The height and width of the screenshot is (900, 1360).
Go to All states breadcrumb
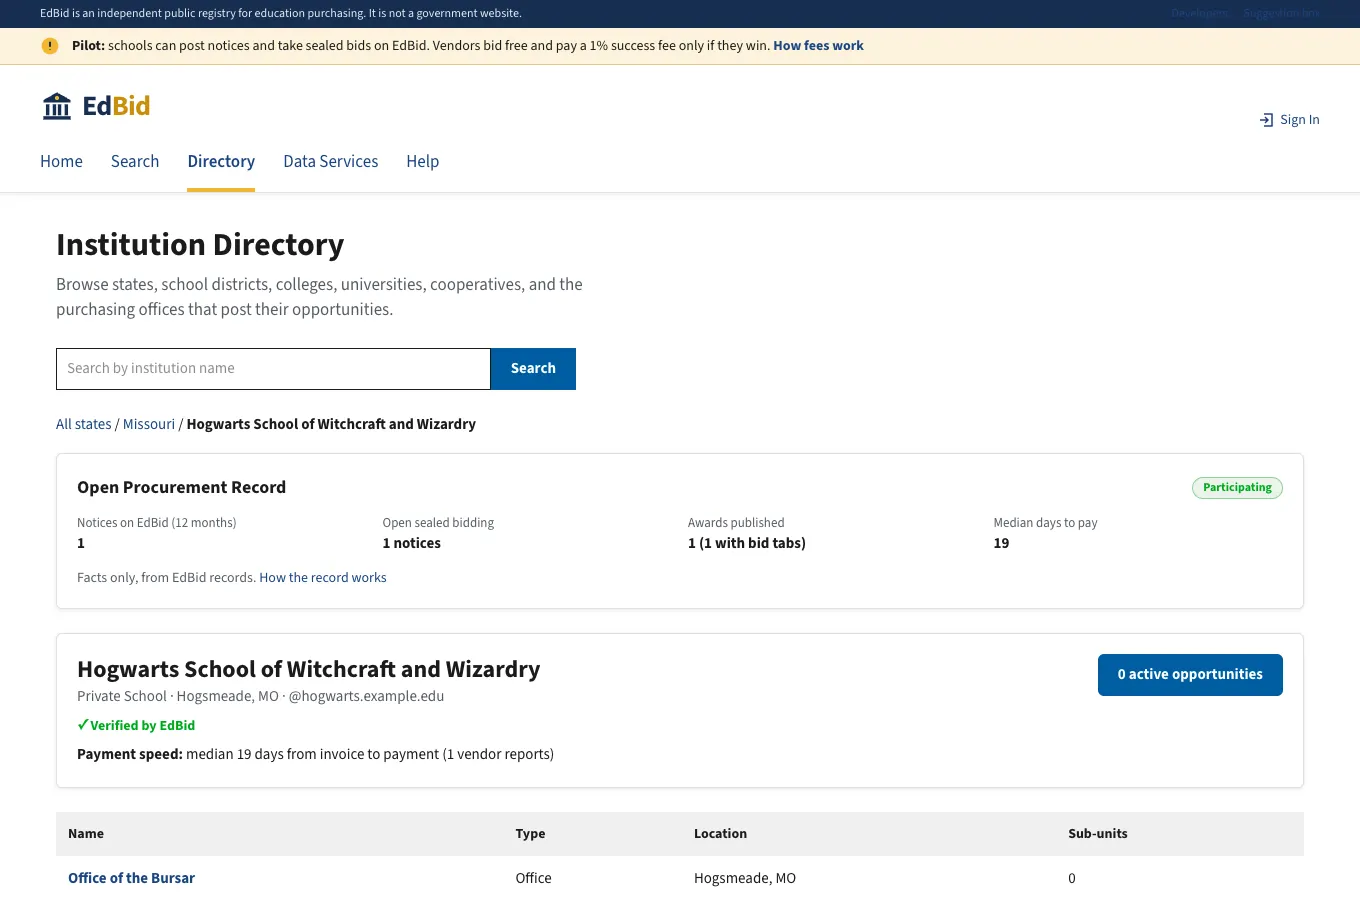[x=84, y=424]
